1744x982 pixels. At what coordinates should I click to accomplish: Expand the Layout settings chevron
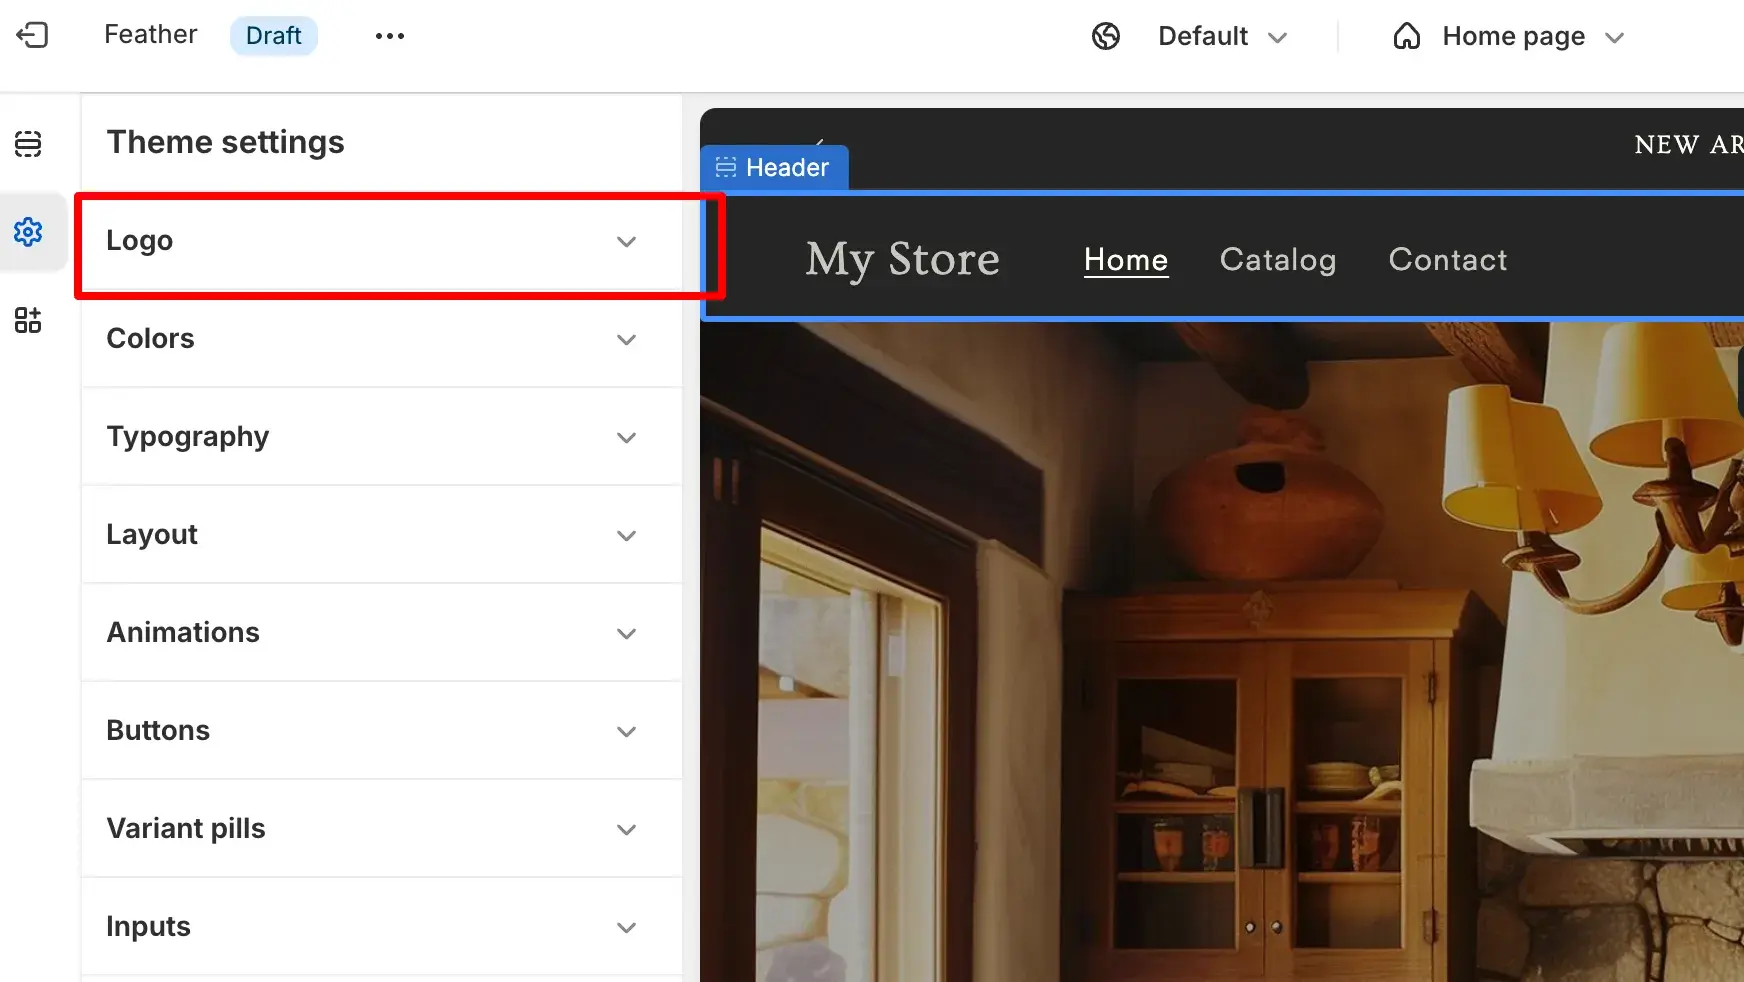click(x=626, y=535)
